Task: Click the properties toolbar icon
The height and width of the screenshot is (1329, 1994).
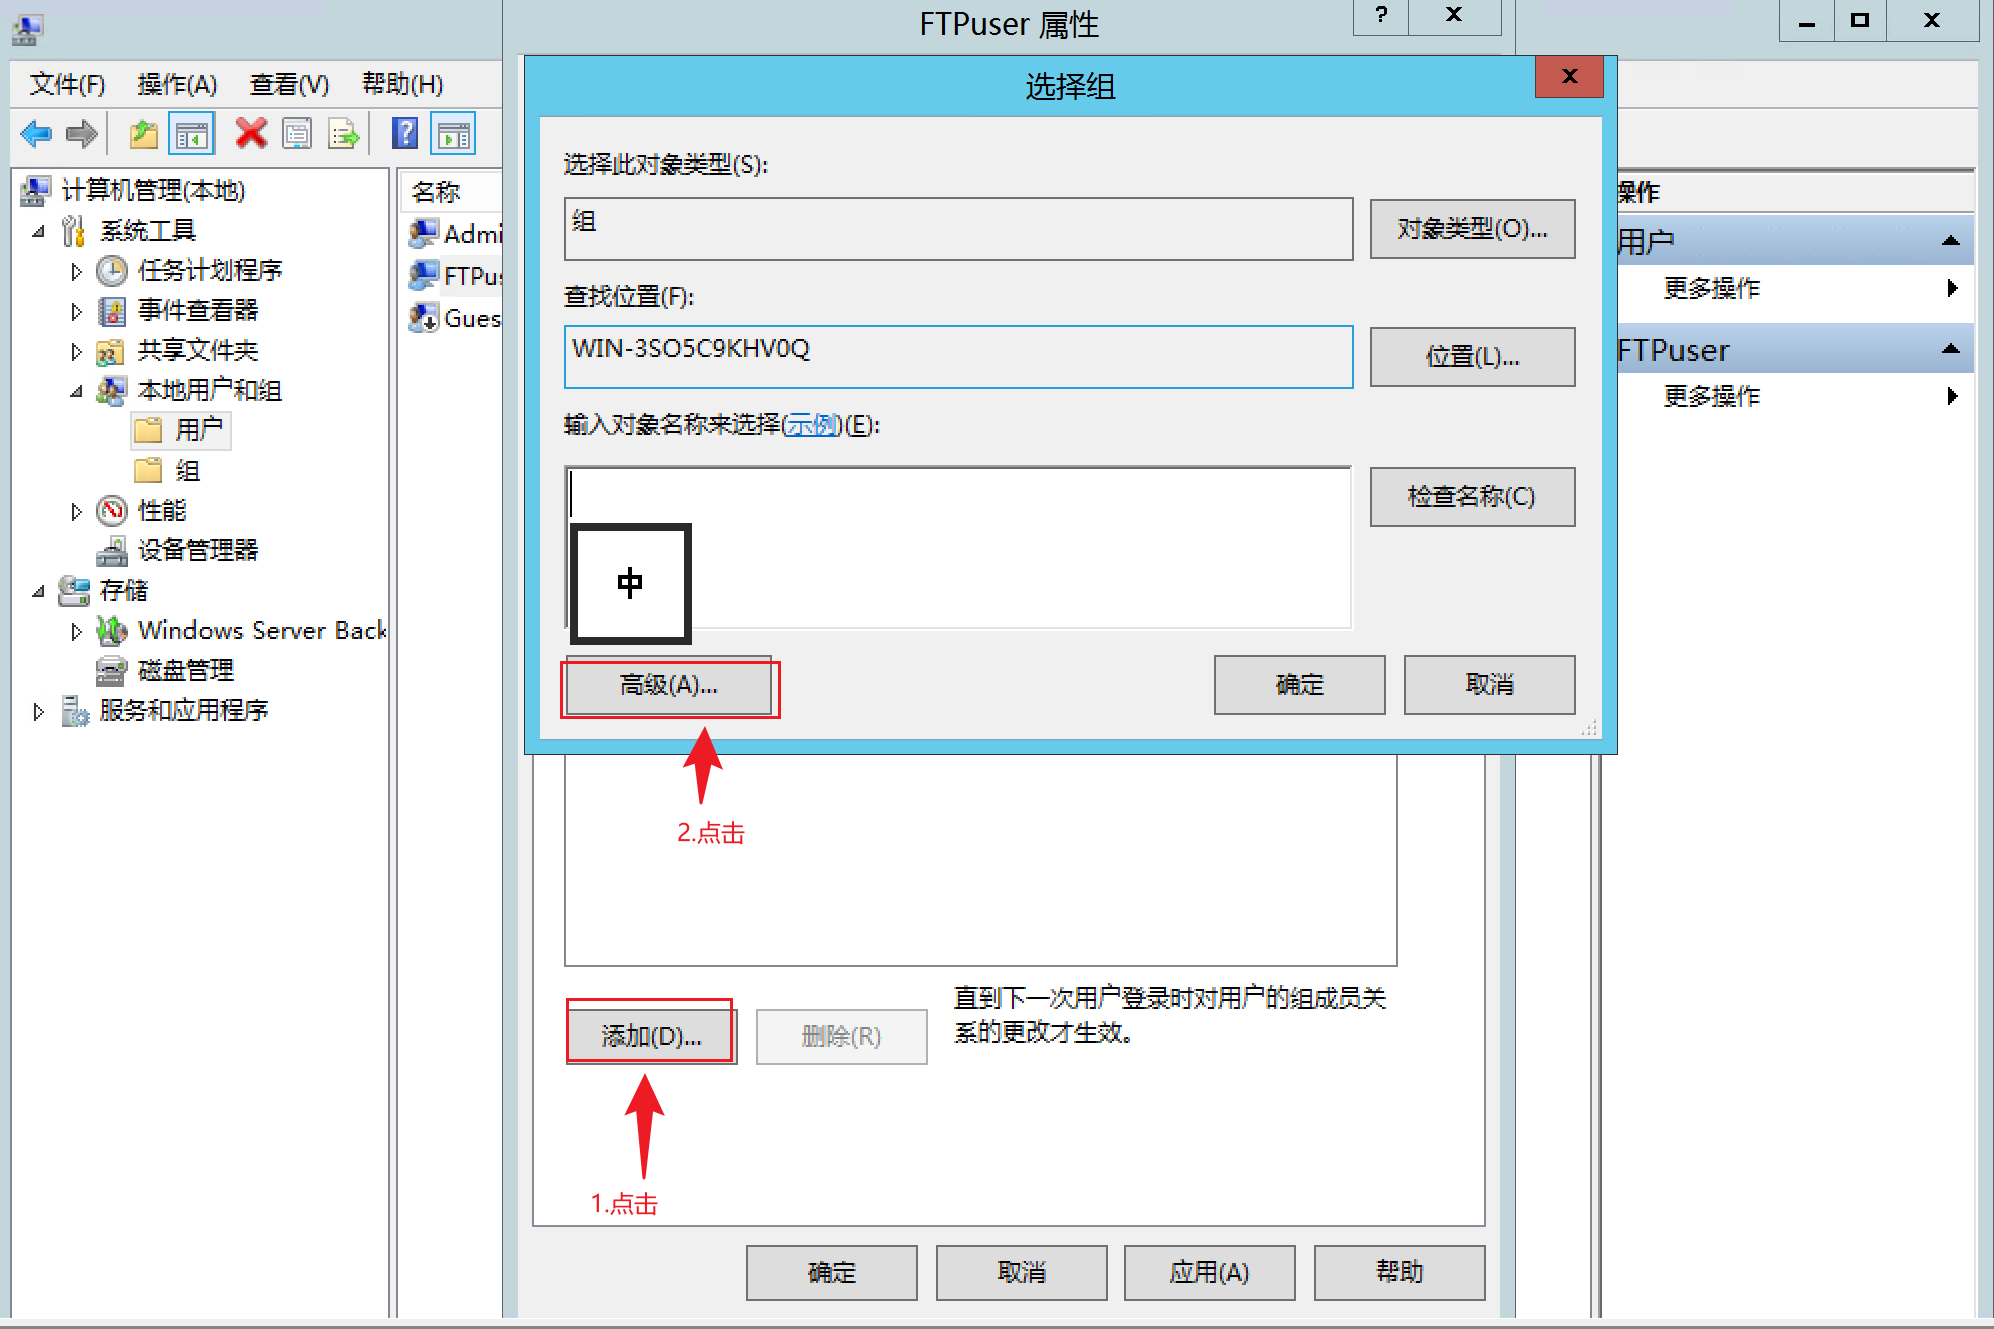Action: tap(297, 133)
